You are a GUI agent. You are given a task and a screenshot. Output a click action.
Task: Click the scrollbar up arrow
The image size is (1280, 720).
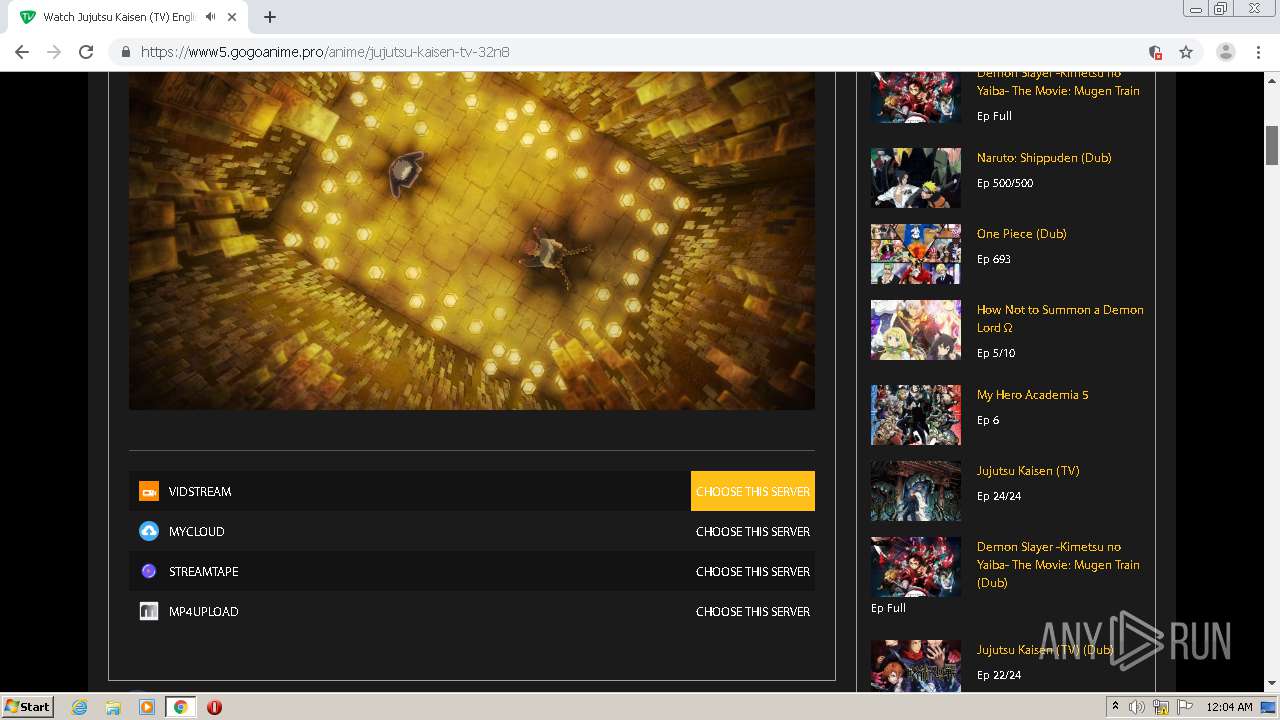click(1272, 79)
